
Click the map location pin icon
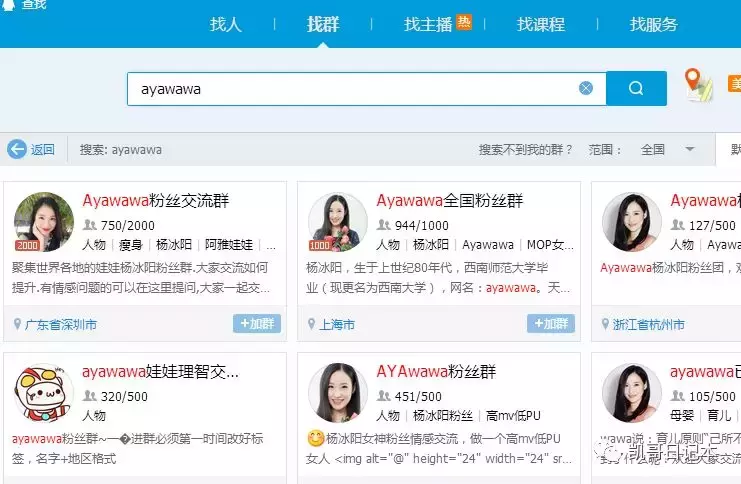point(698,85)
